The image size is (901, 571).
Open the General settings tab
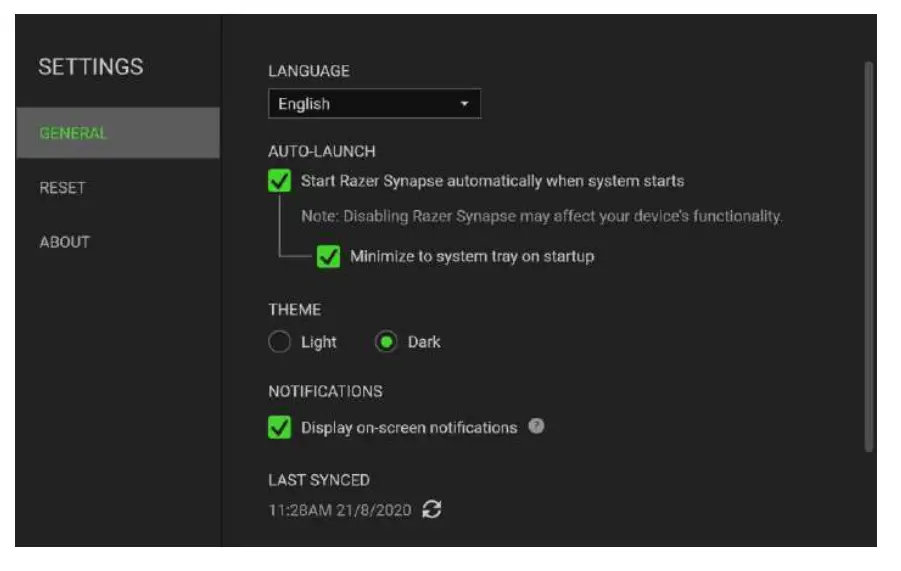point(118,133)
